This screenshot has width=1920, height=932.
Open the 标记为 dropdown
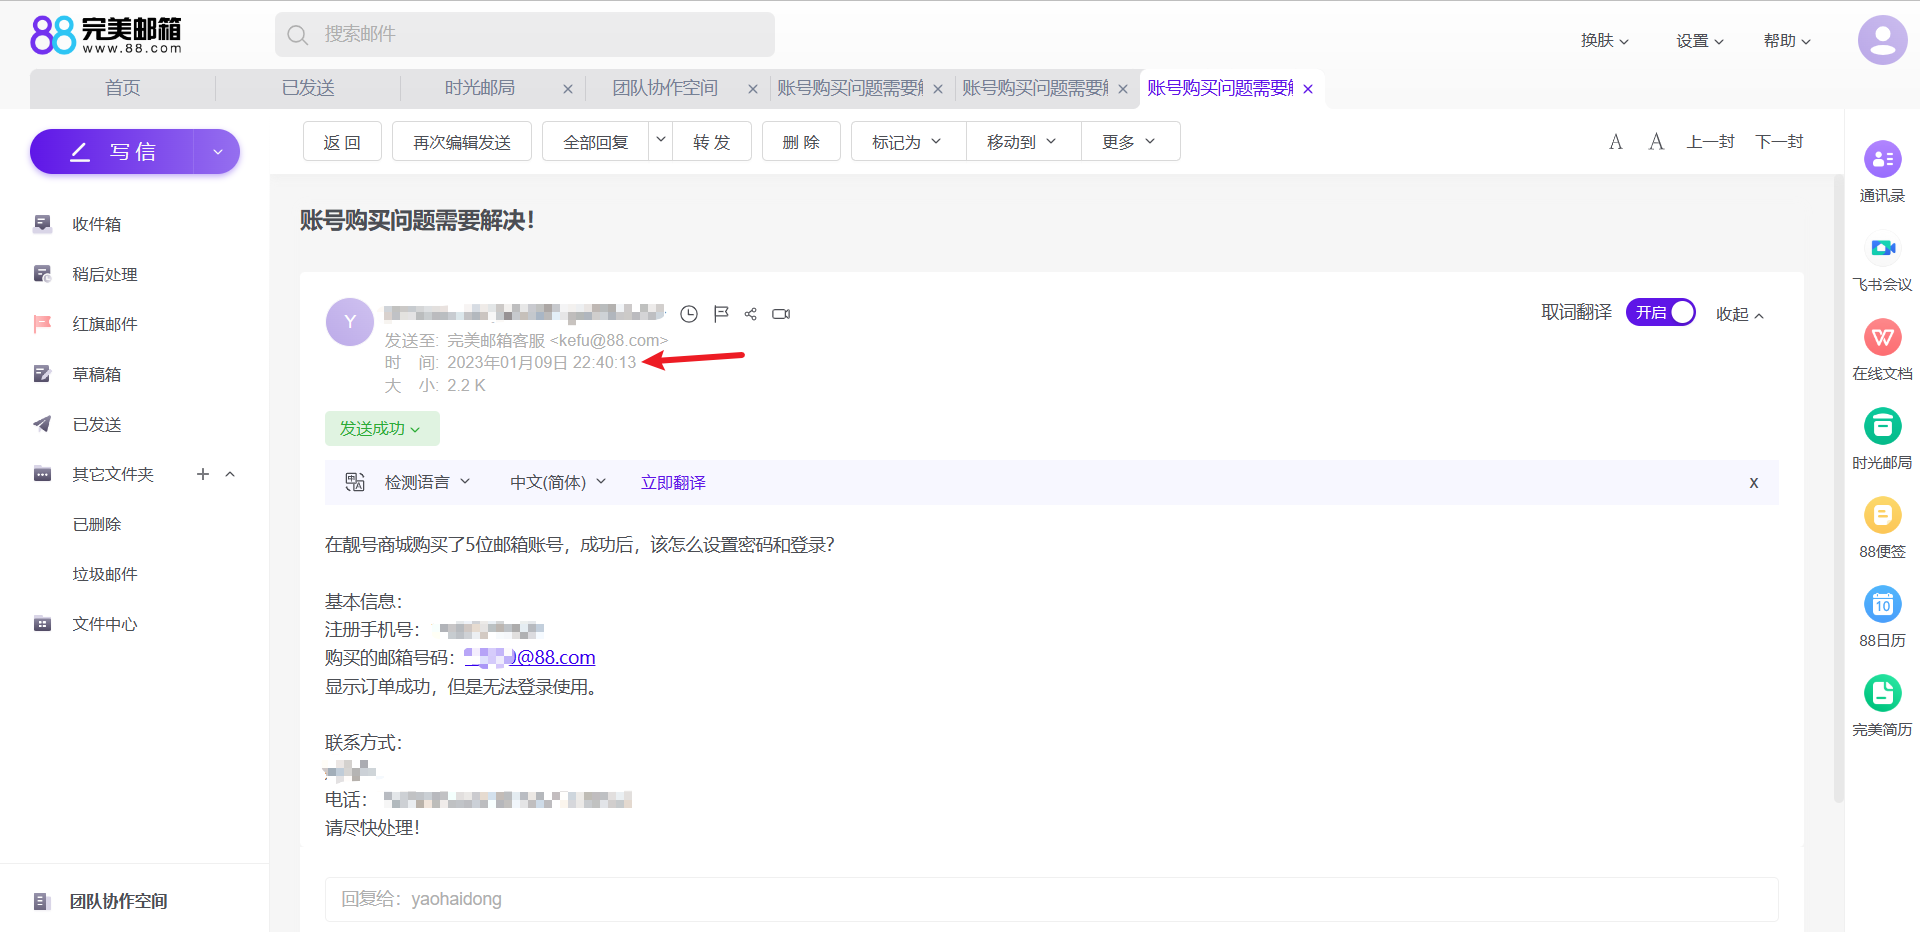[x=908, y=141]
